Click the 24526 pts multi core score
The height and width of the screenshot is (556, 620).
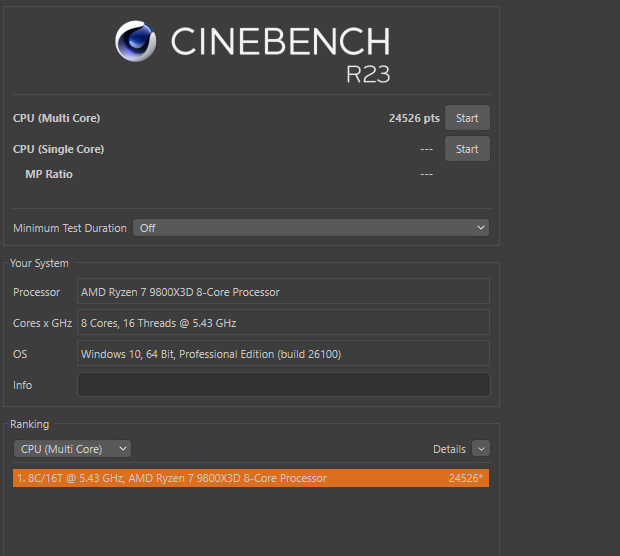point(414,118)
